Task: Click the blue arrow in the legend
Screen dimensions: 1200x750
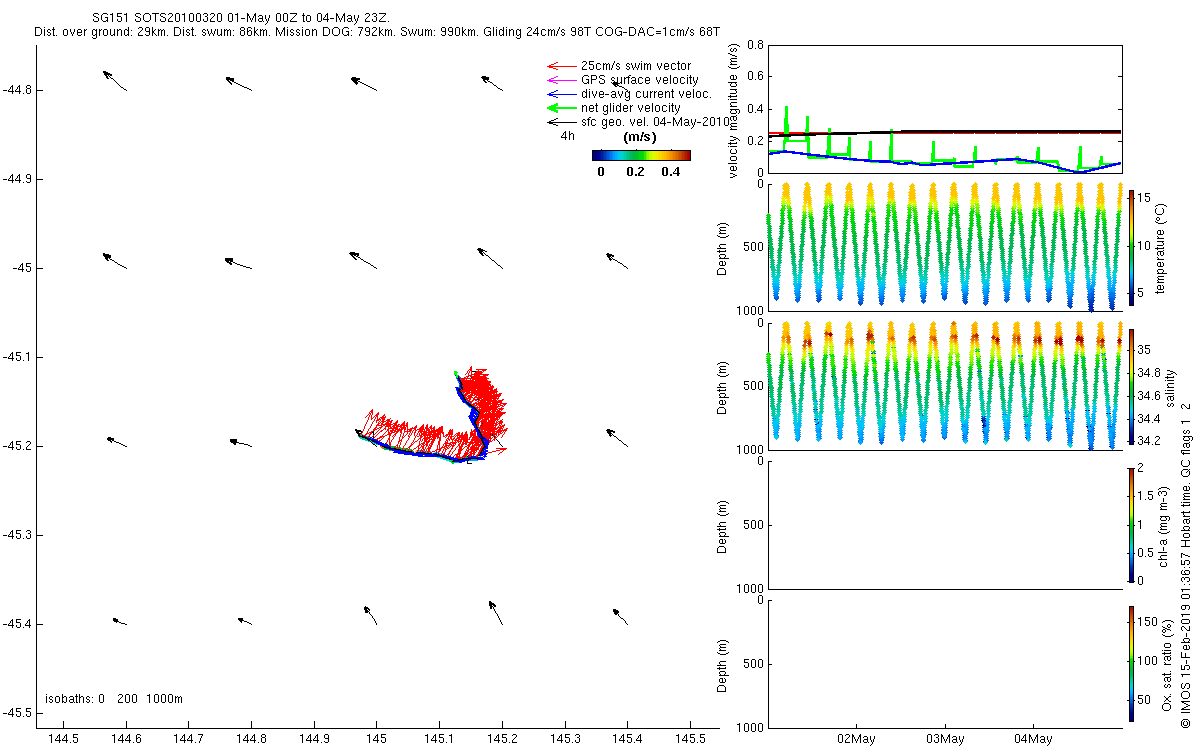Action: pos(560,94)
